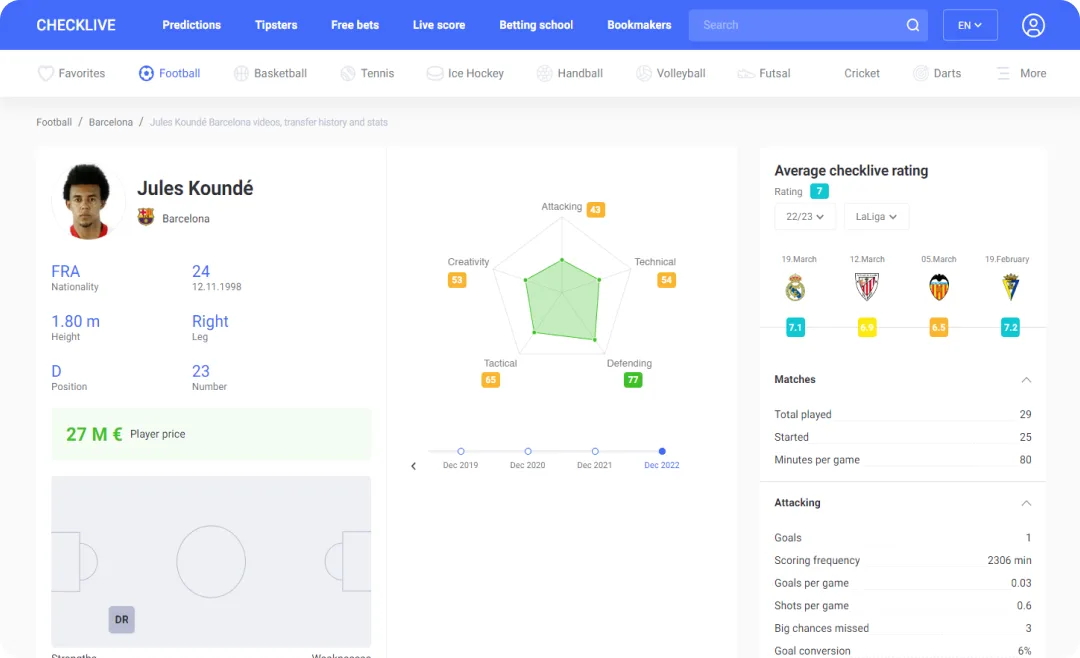Click the Scoring frequency value 2306 min
This screenshot has width=1080, height=658.
tap(1009, 560)
